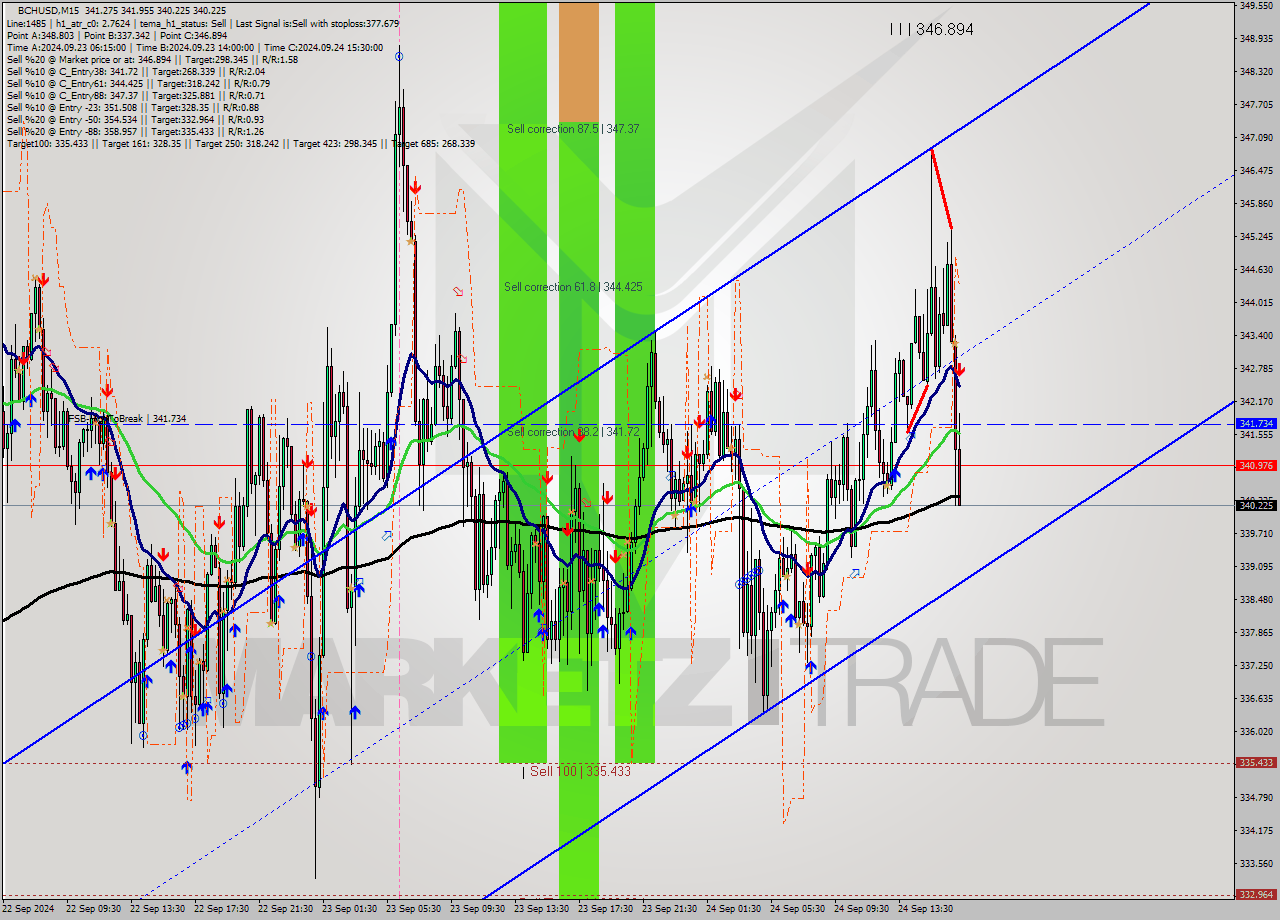Select the red trendline descending from the peak

click(941, 189)
